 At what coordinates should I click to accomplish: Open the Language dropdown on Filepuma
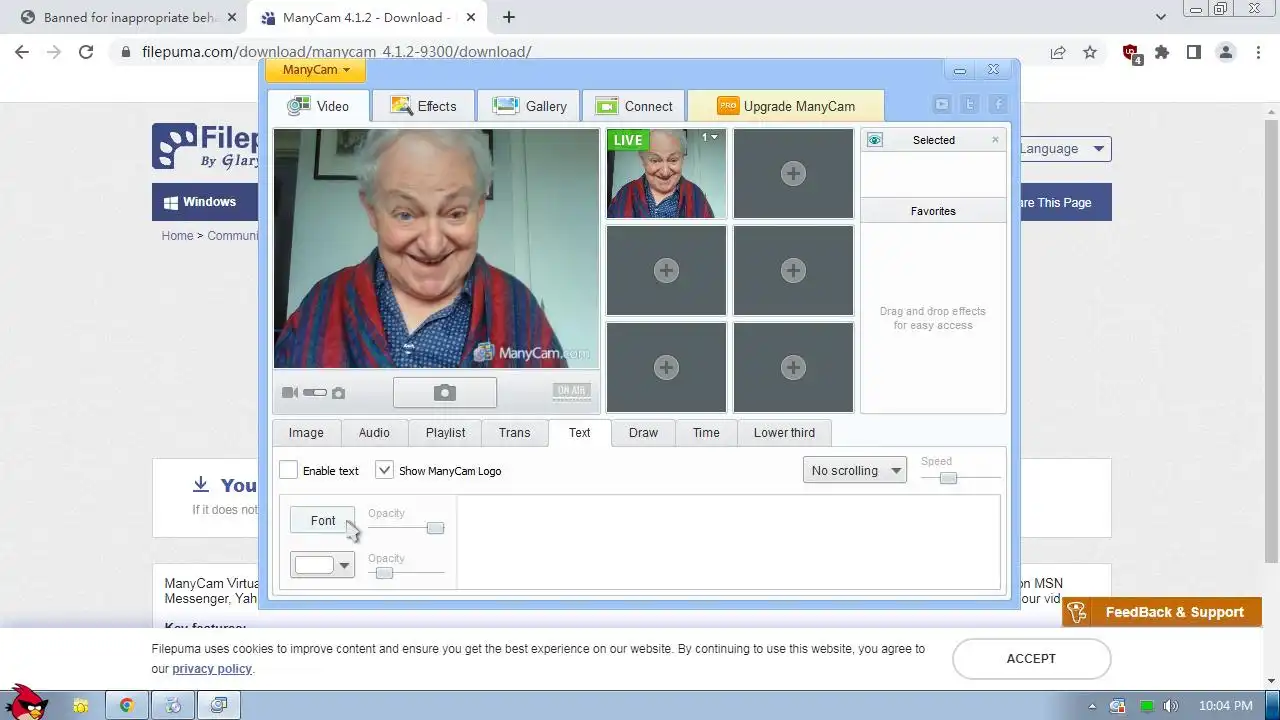(x=1061, y=149)
